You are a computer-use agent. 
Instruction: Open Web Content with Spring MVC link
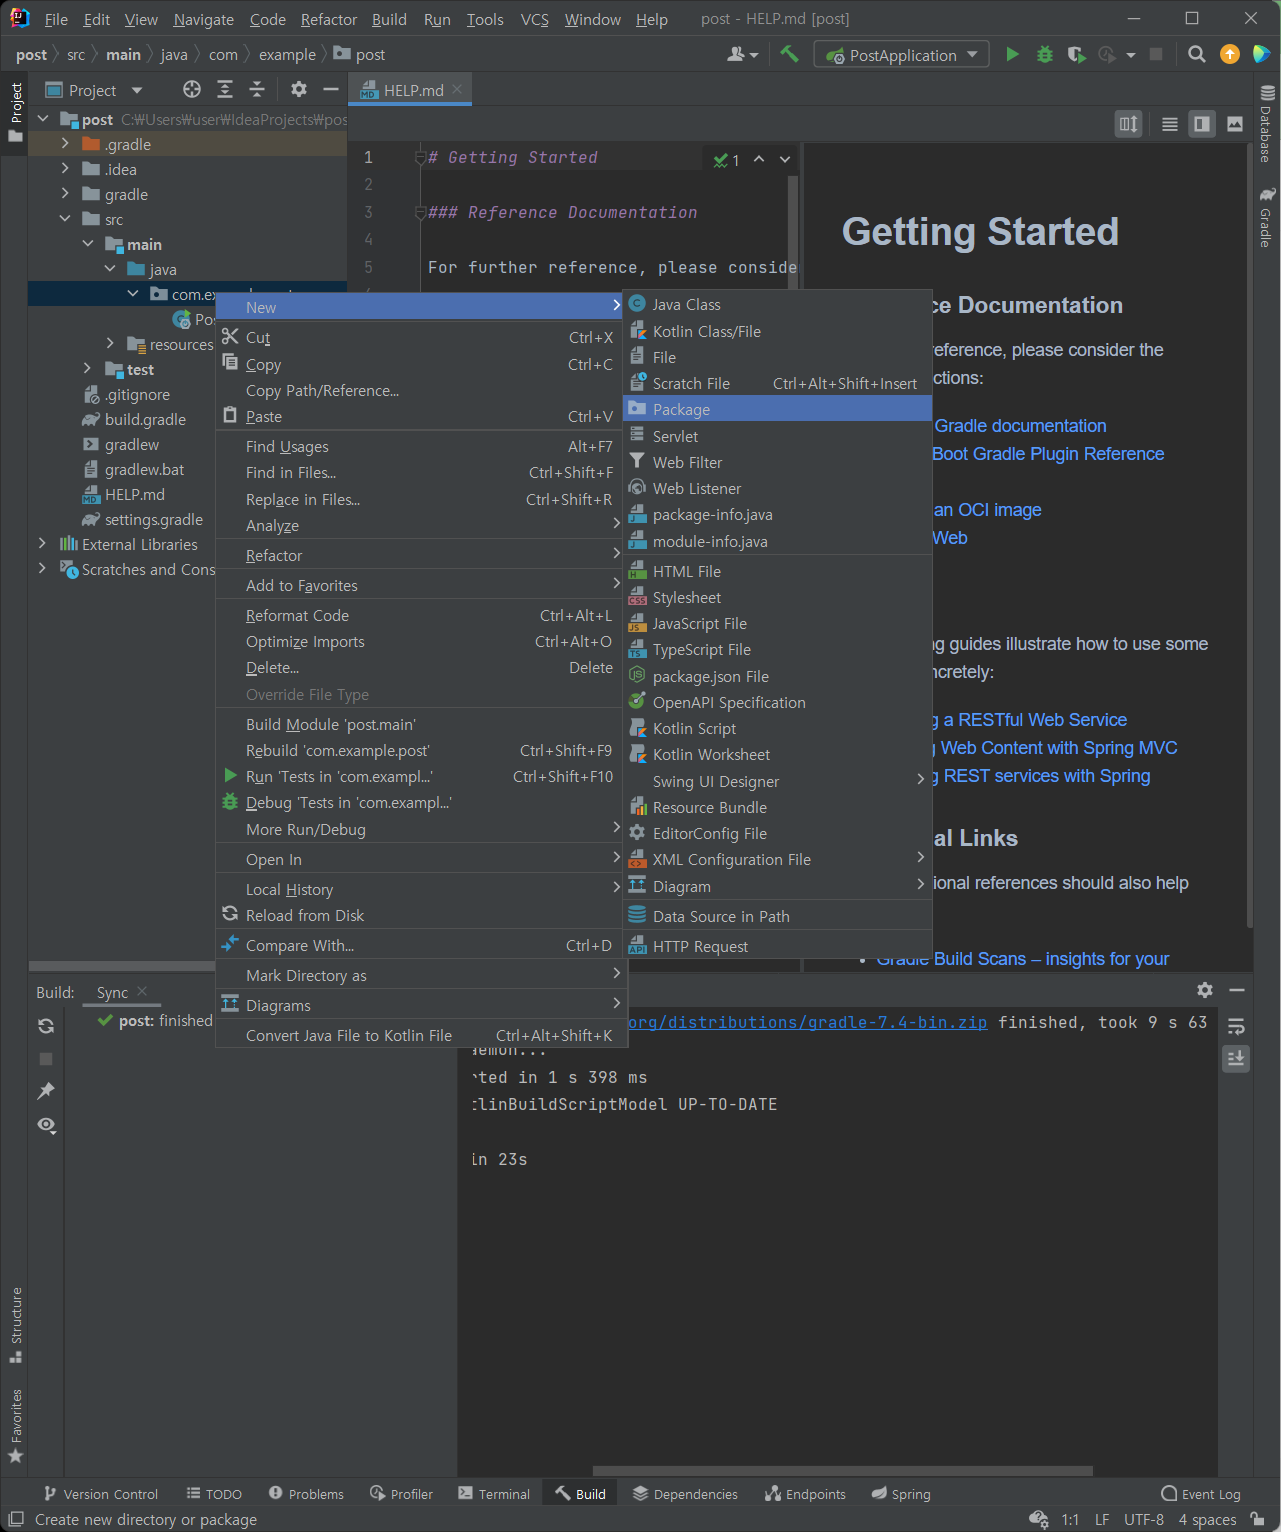coord(1058,748)
